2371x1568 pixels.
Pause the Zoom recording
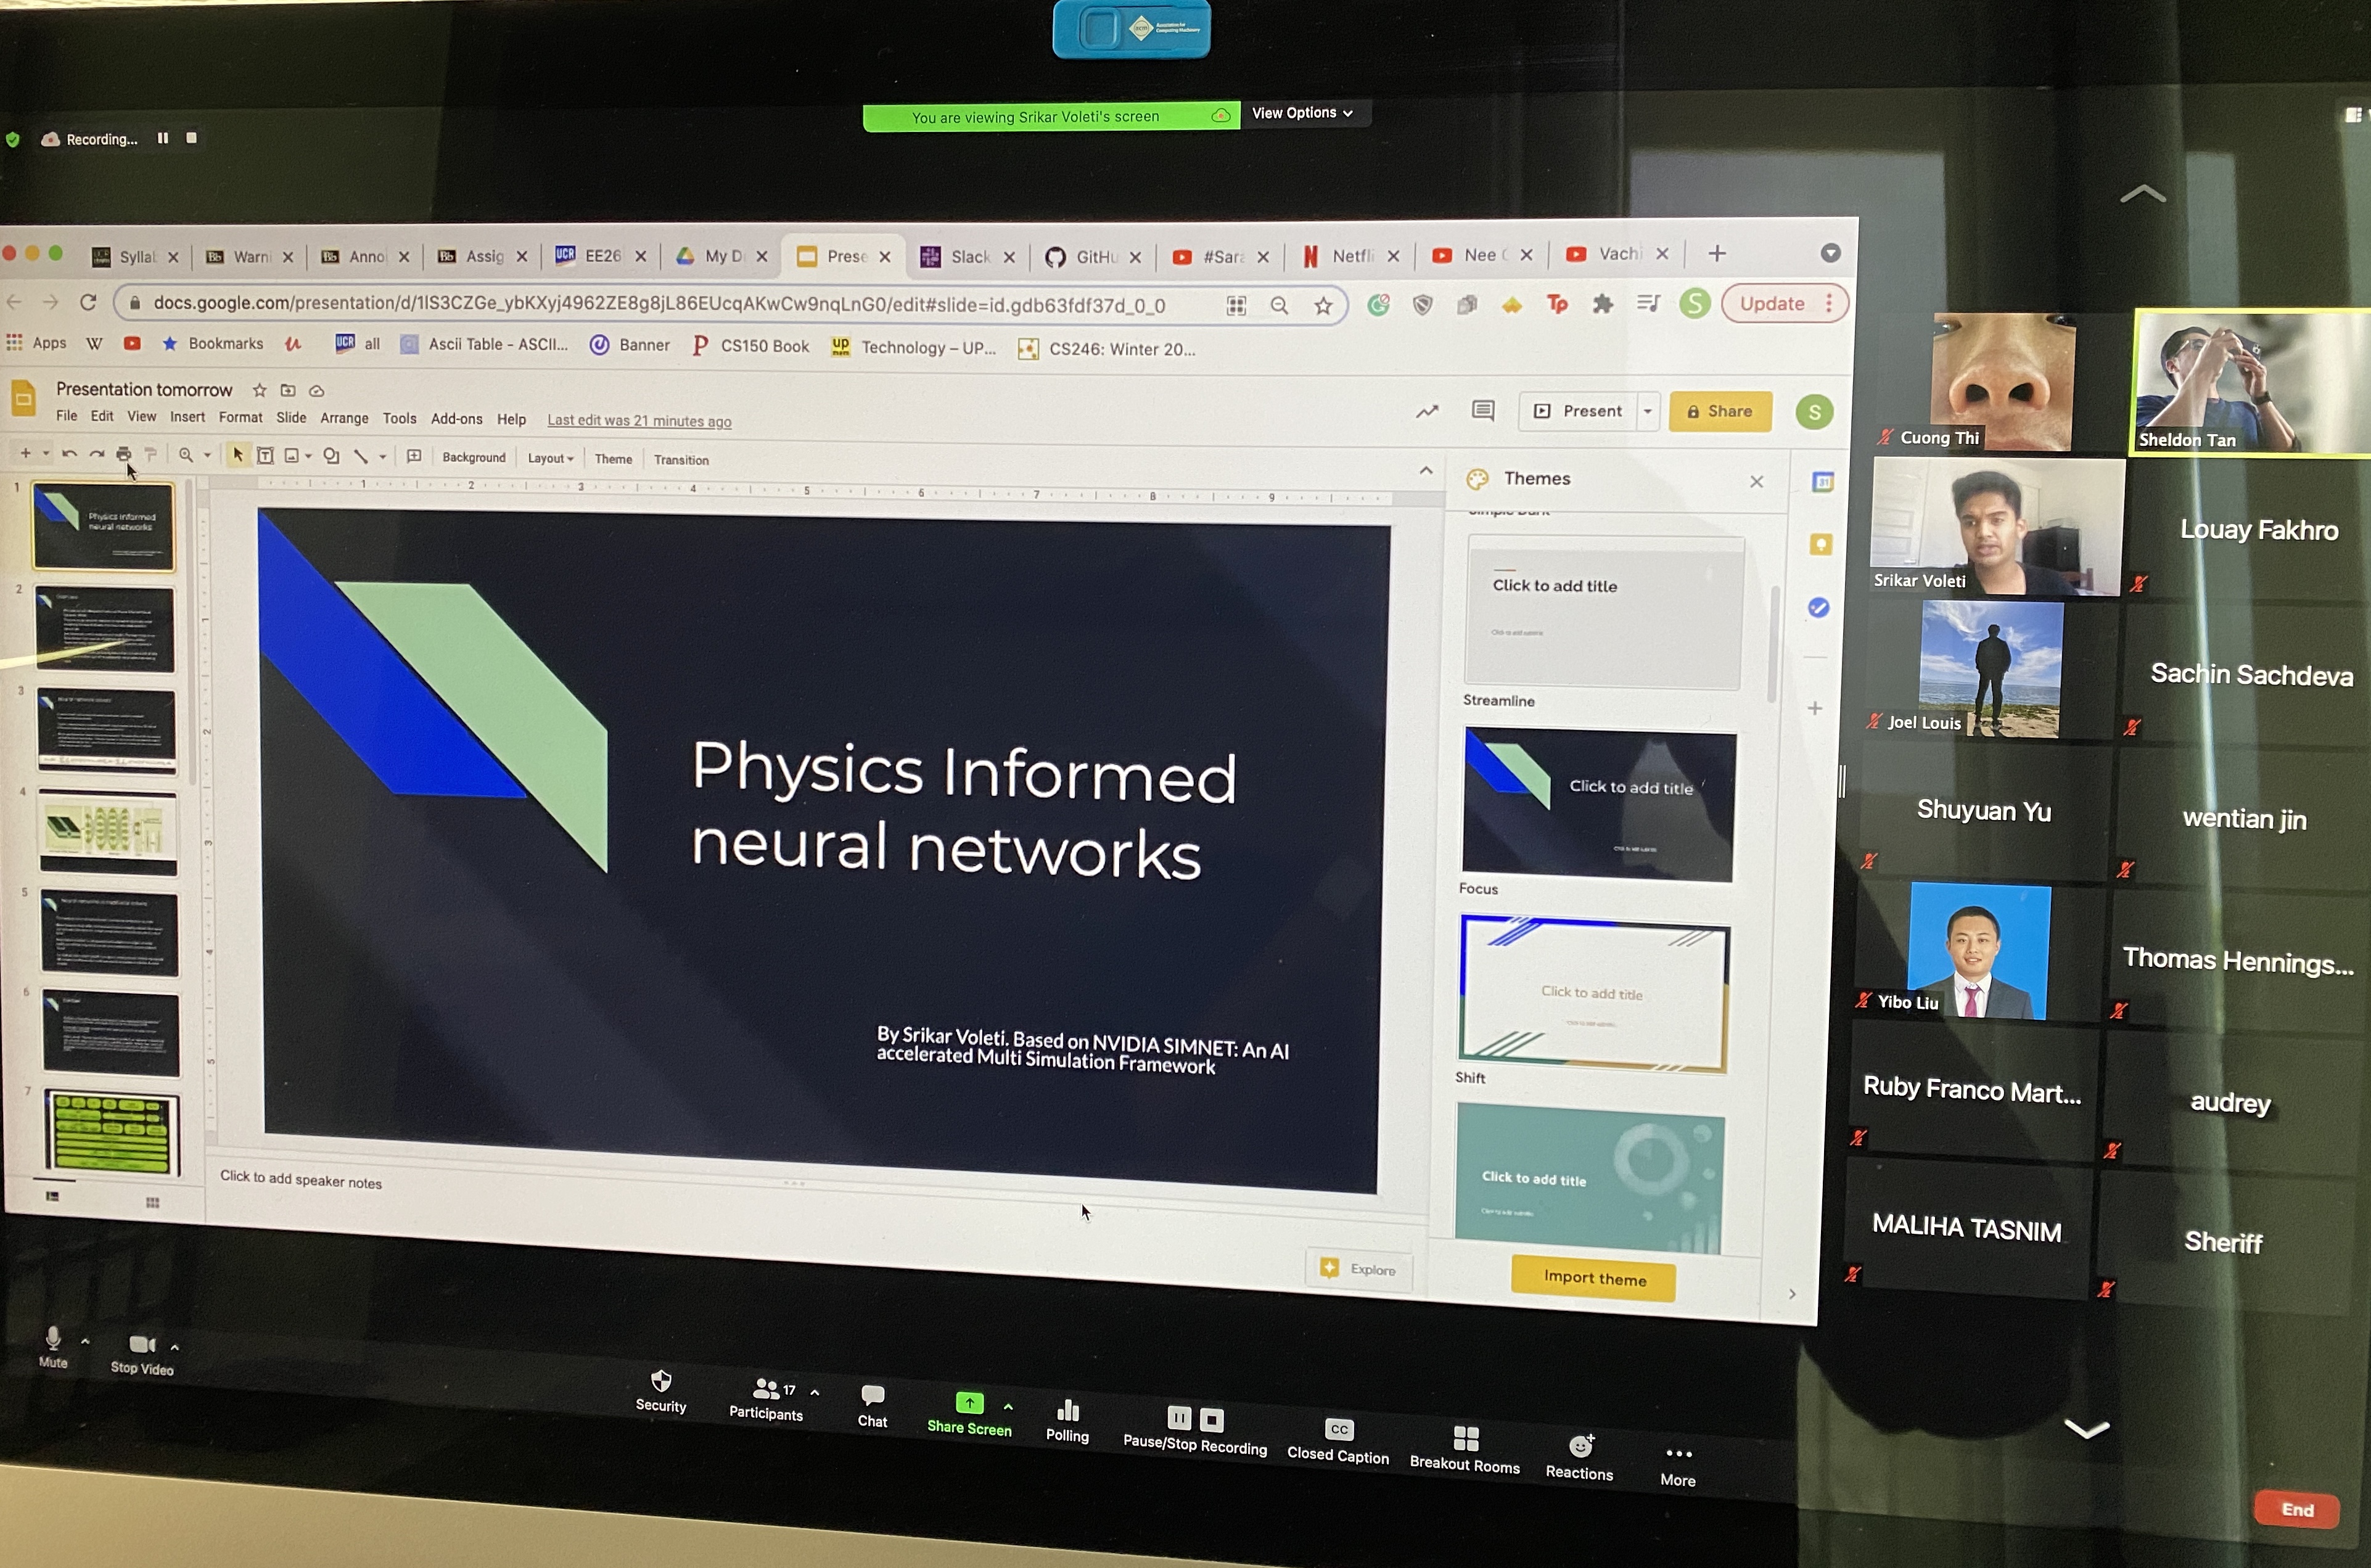[1179, 1417]
